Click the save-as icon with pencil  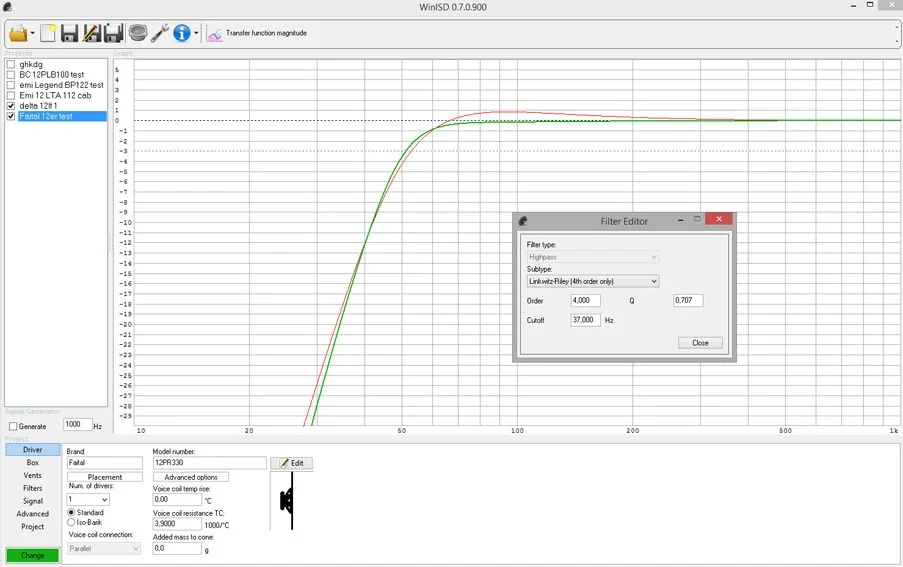pyautogui.click(x=91, y=33)
